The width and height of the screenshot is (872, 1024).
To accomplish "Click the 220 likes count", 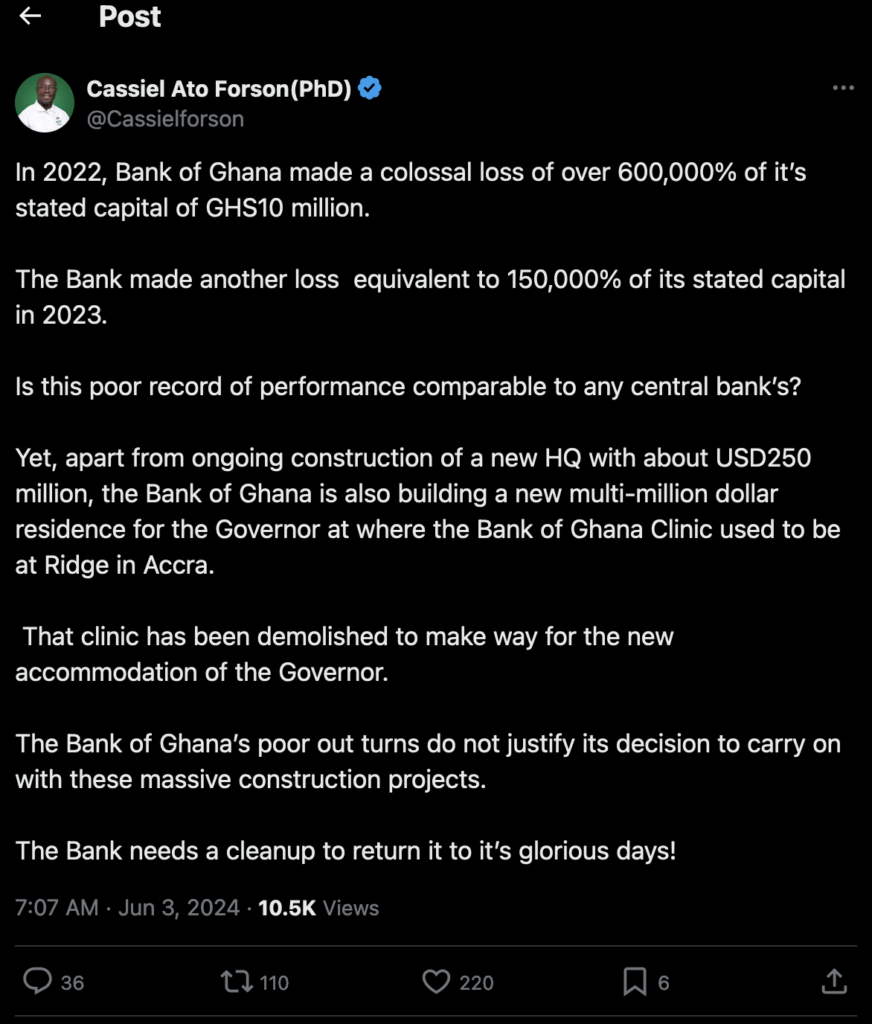I will coord(476,983).
